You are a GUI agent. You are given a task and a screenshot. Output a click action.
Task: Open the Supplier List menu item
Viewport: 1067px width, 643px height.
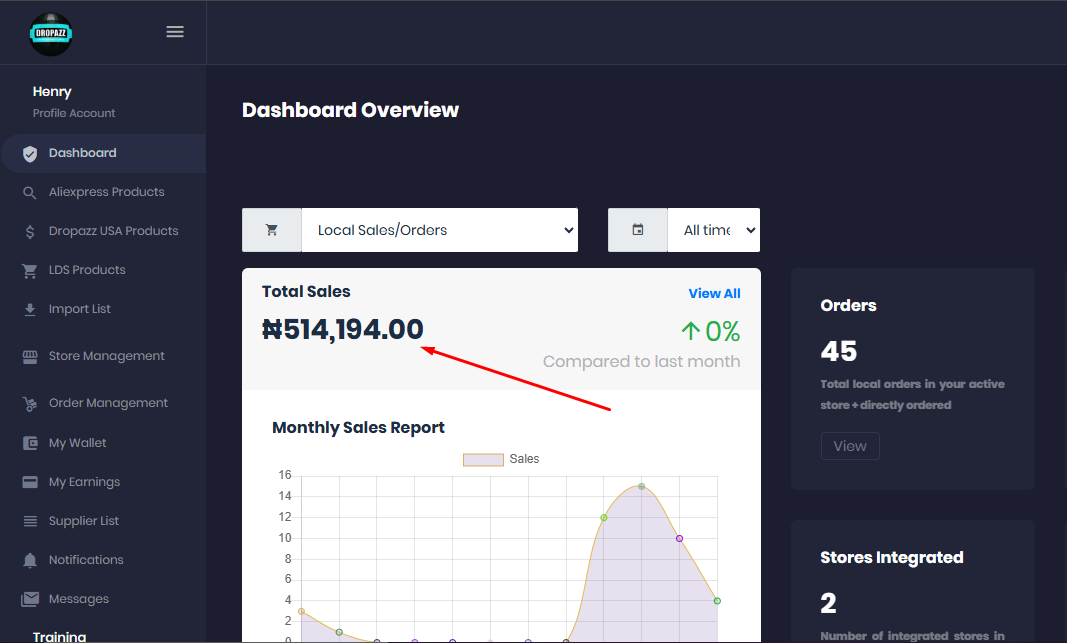[84, 521]
